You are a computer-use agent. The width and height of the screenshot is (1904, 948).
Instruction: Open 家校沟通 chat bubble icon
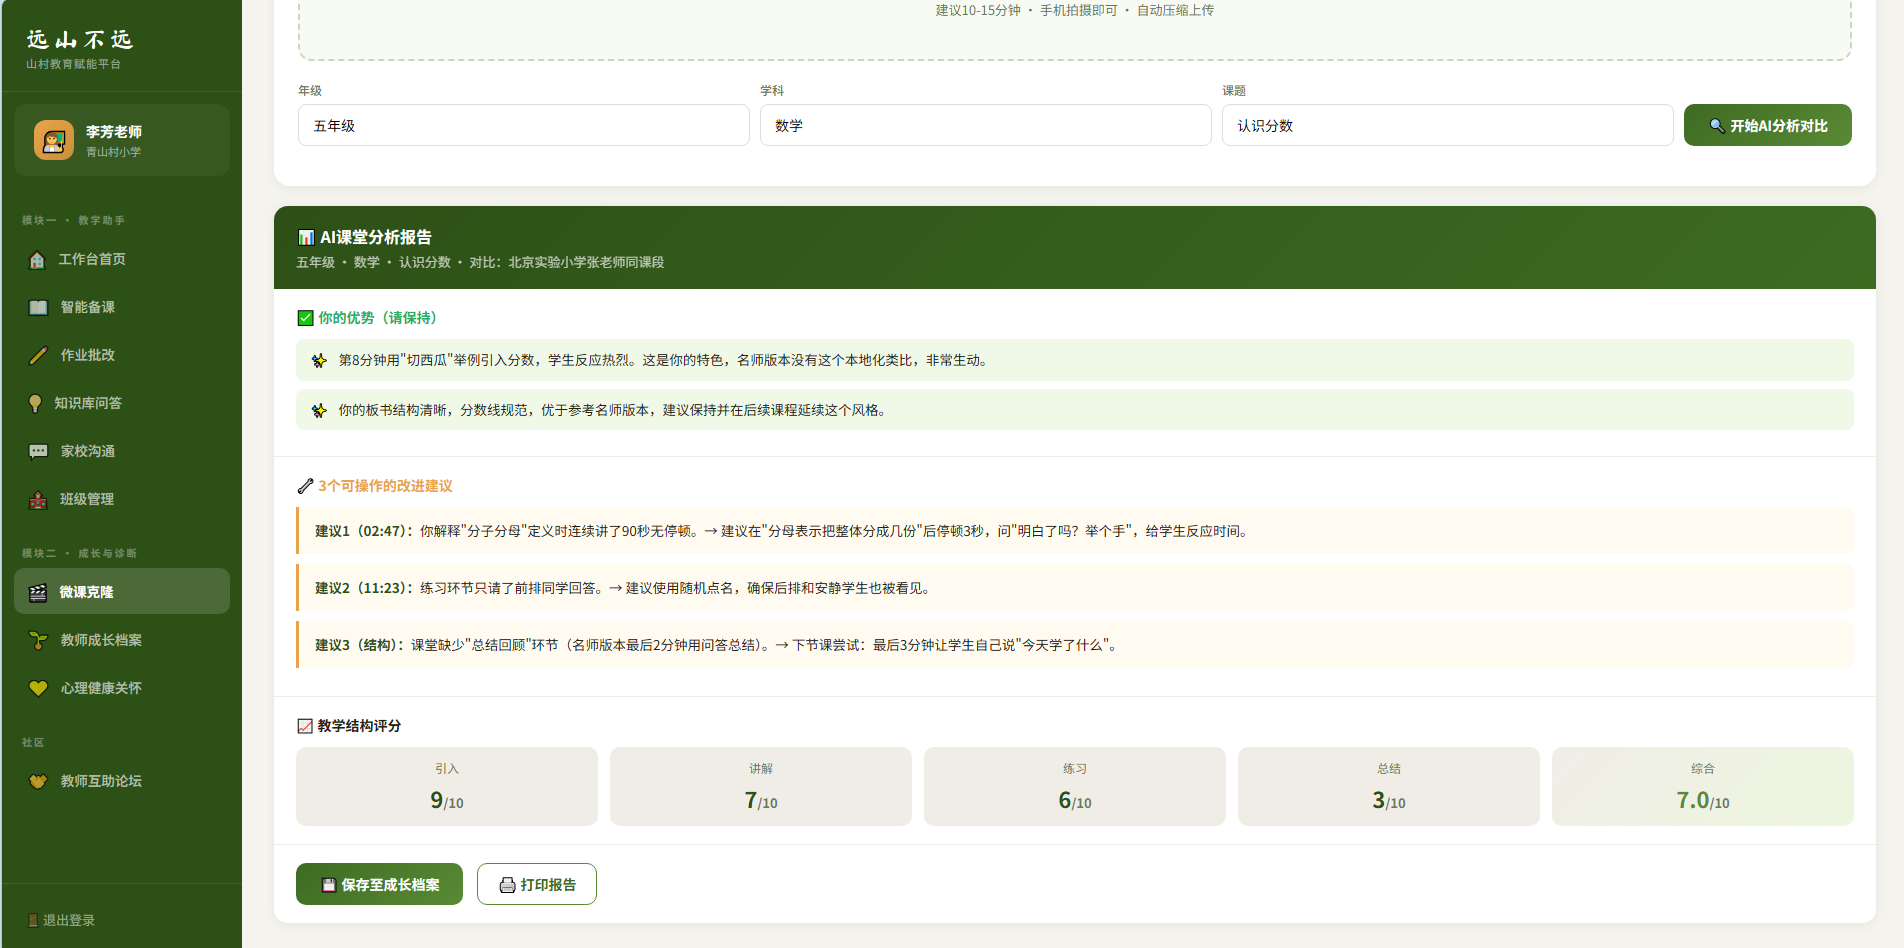point(38,452)
